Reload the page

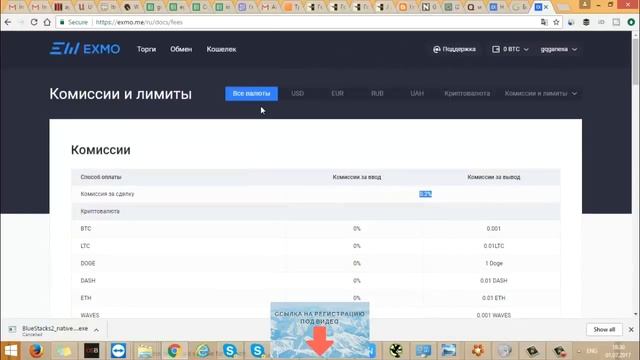coord(34,22)
